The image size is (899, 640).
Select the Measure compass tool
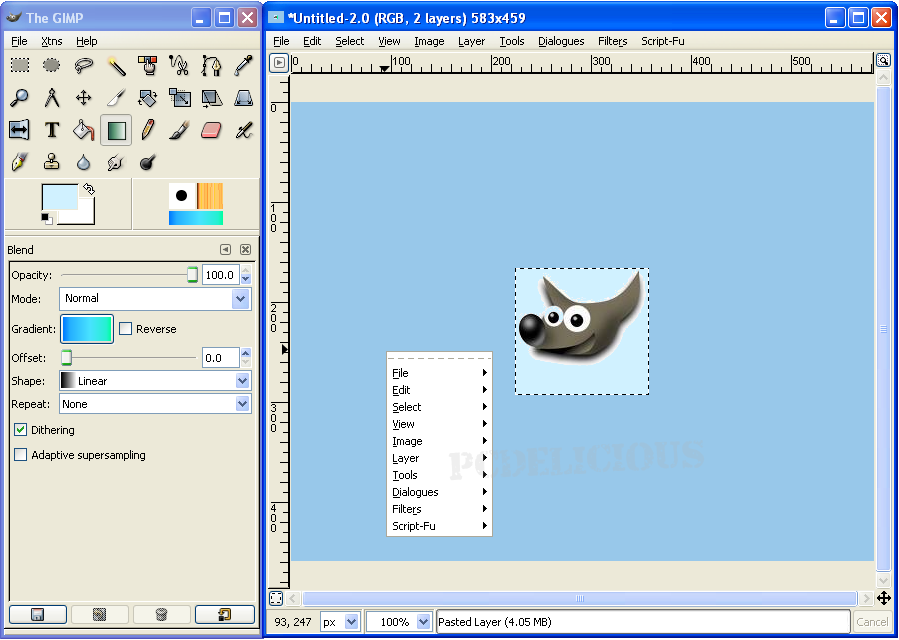pos(52,97)
